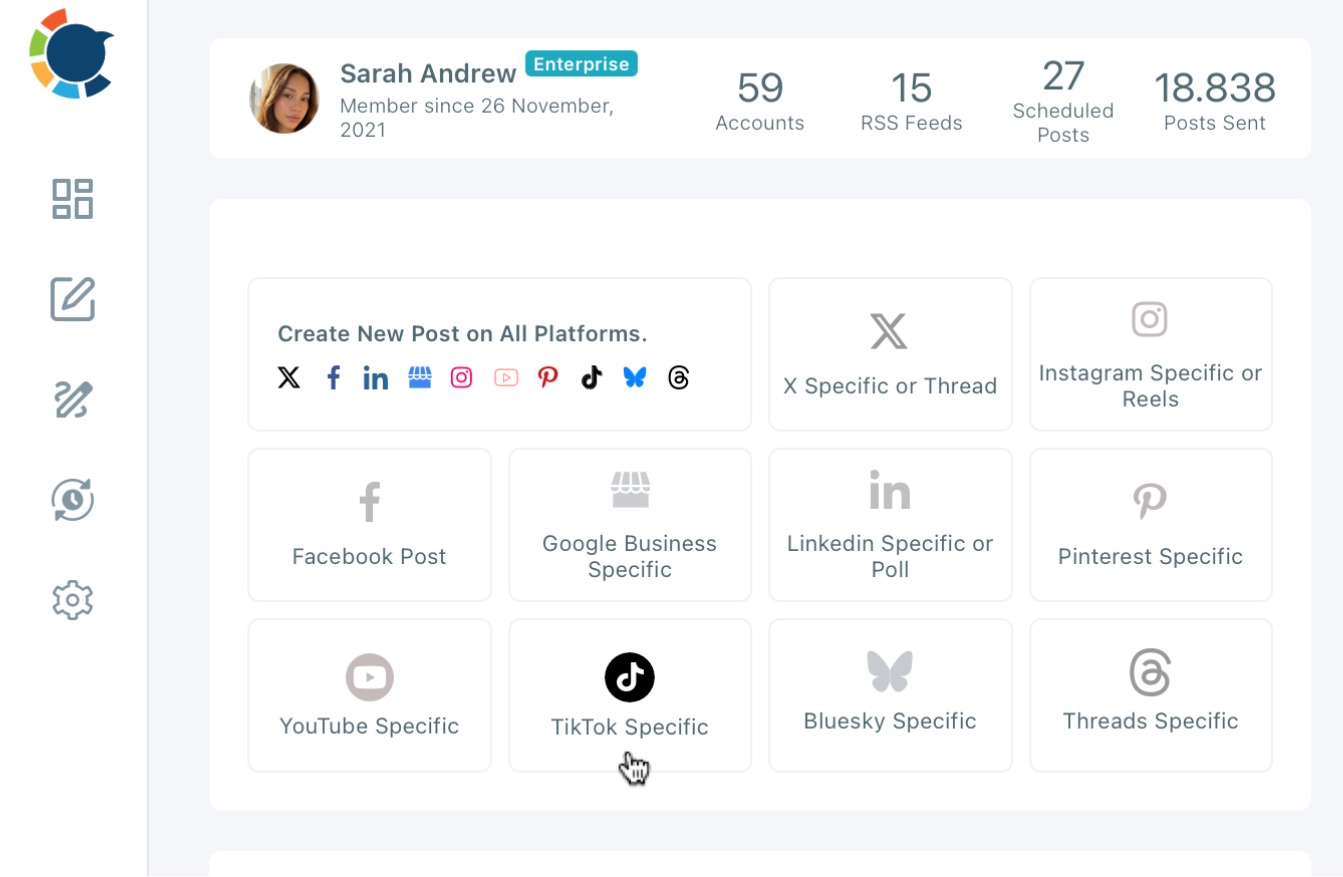Select the Pinterest Specific tile
1343x877 pixels.
coord(1150,525)
